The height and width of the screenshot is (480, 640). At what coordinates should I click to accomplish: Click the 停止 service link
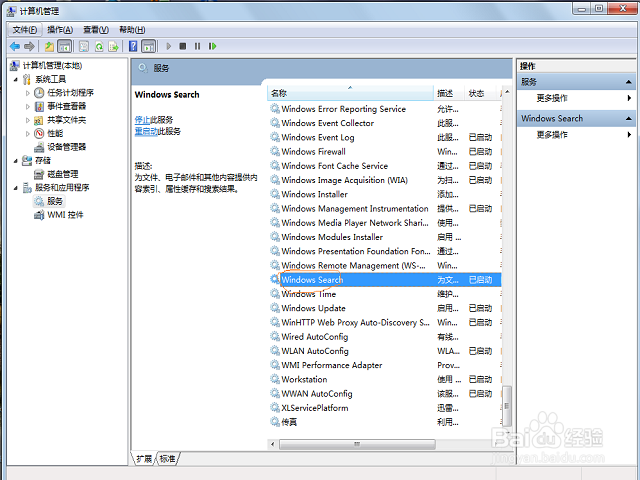pyautogui.click(x=142, y=120)
